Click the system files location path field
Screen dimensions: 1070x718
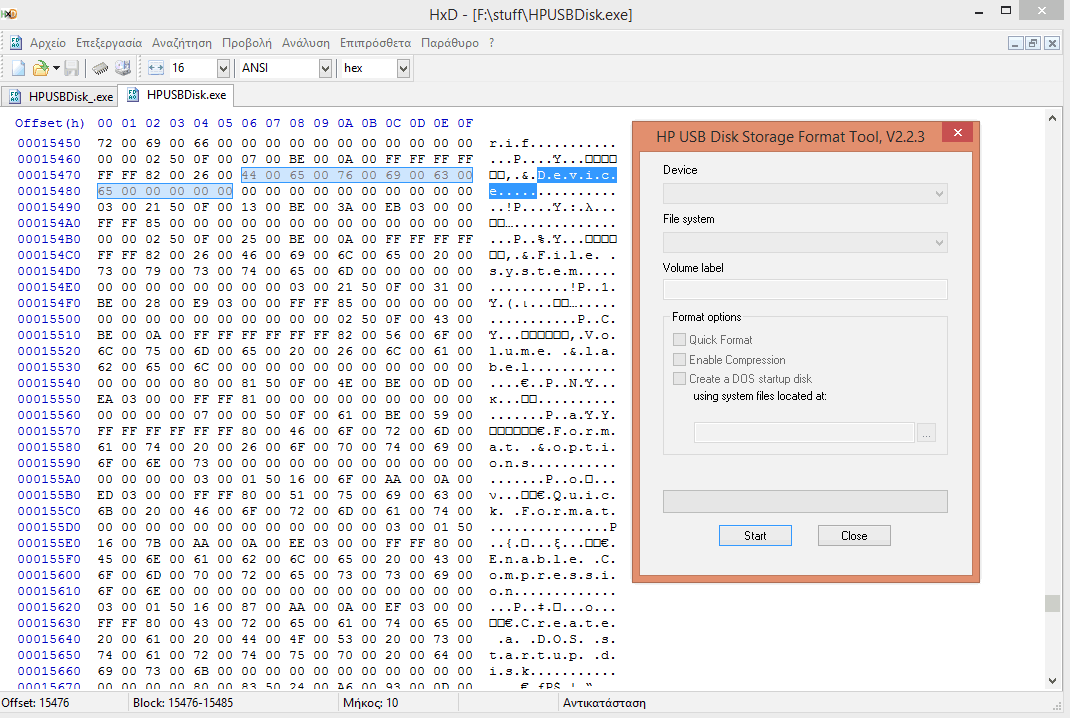(804, 433)
